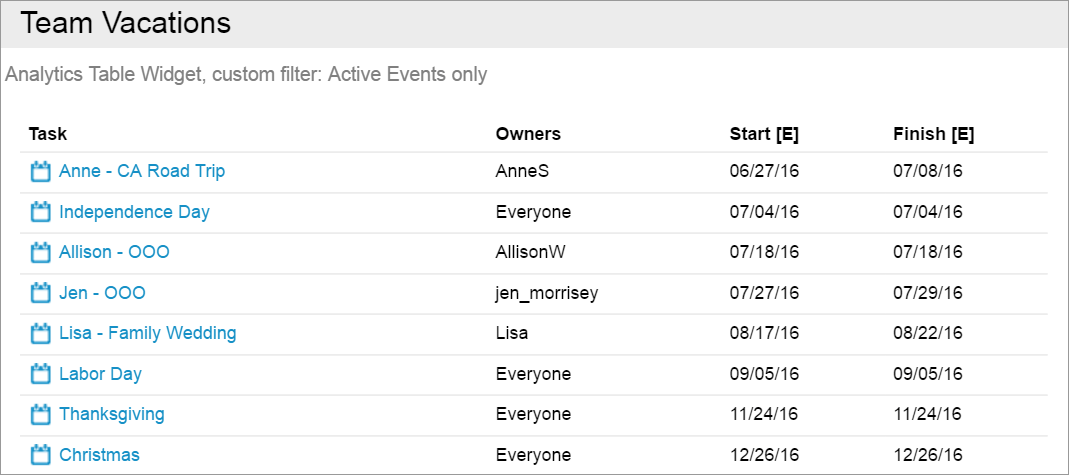Screen dimensions: 1069x475
Task: Open the Labor Day link
Action: tap(100, 374)
